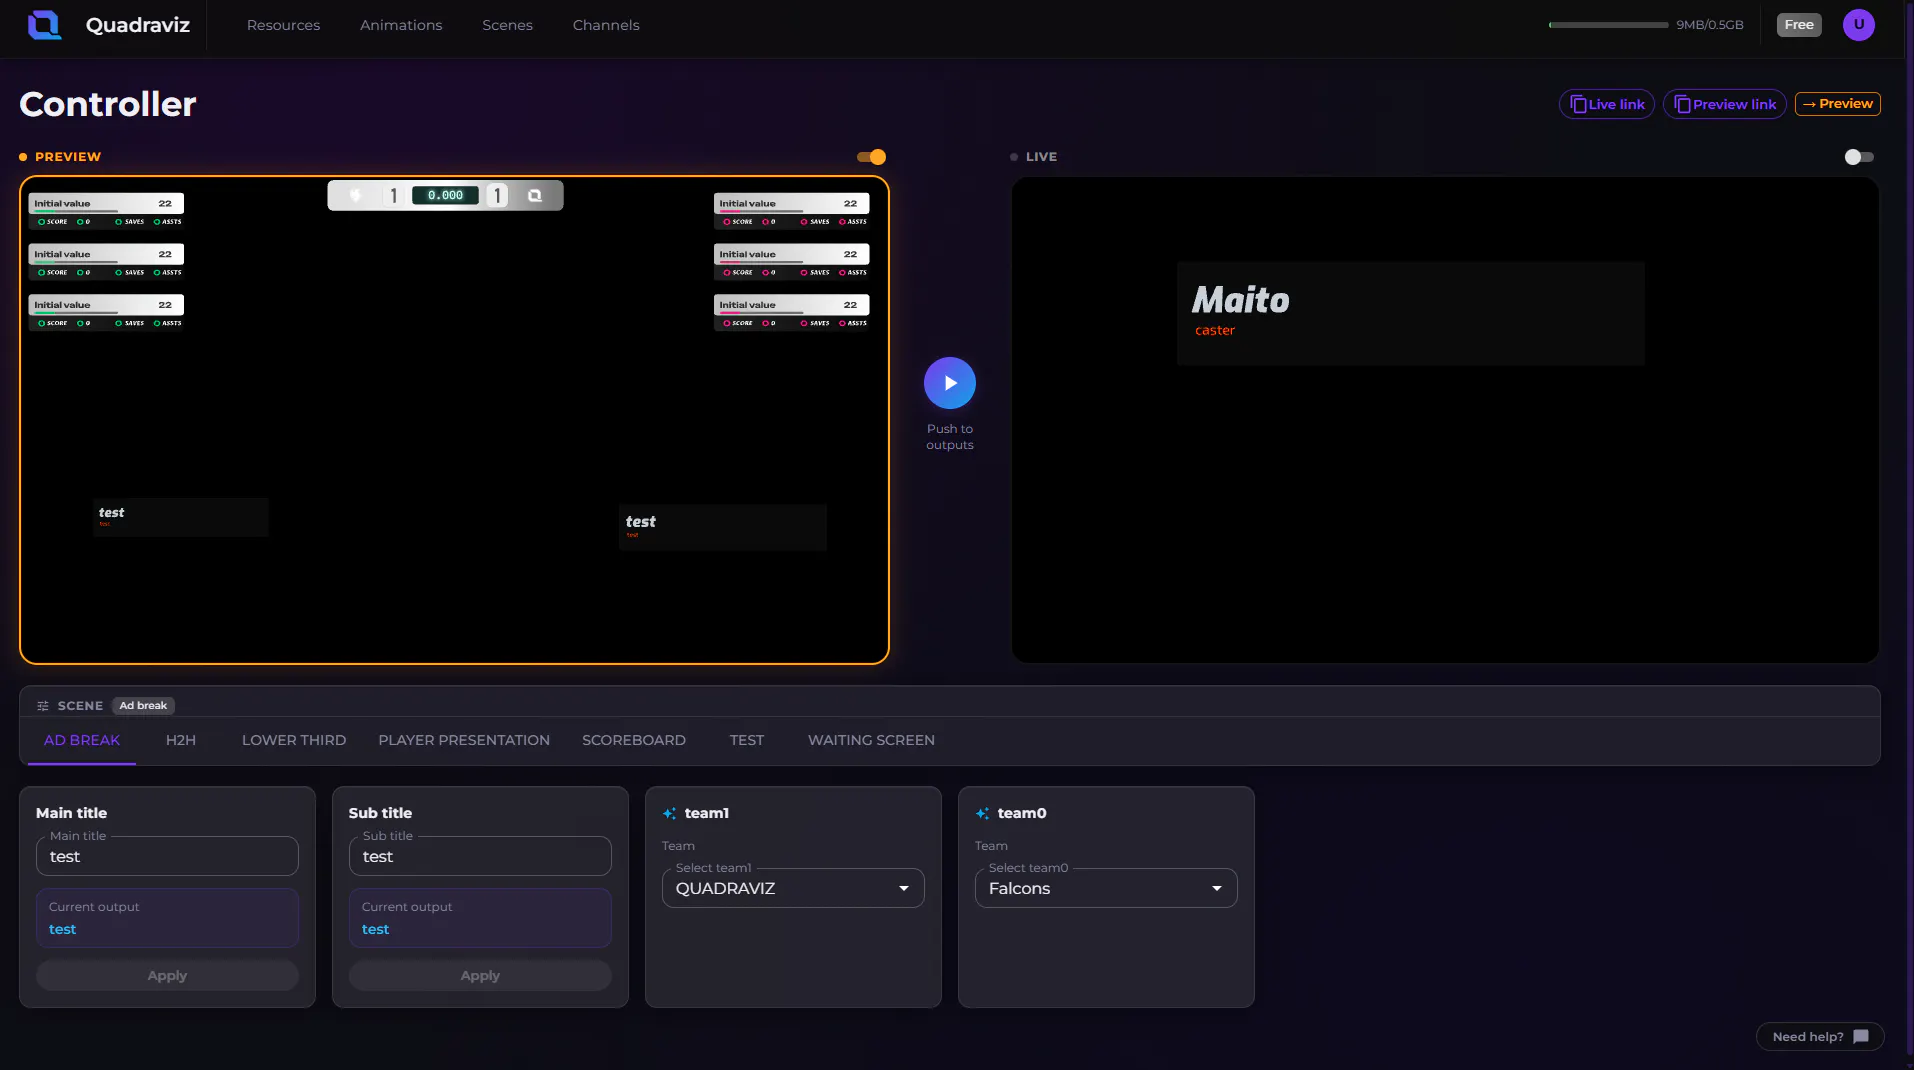This screenshot has width=1914, height=1070.
Task: Switch to the TEST tab
Action: click(x=747, y=740)
